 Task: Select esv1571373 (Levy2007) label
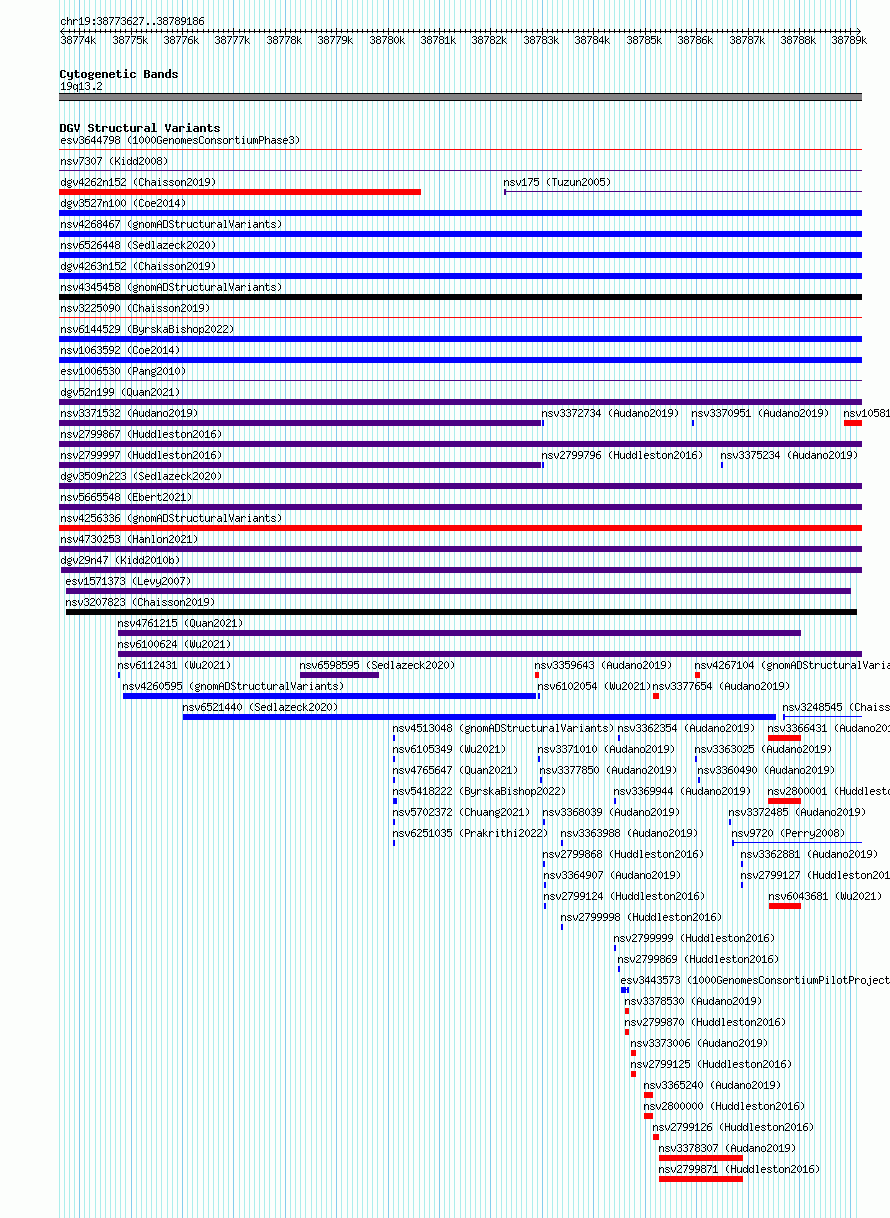point(128,581)
